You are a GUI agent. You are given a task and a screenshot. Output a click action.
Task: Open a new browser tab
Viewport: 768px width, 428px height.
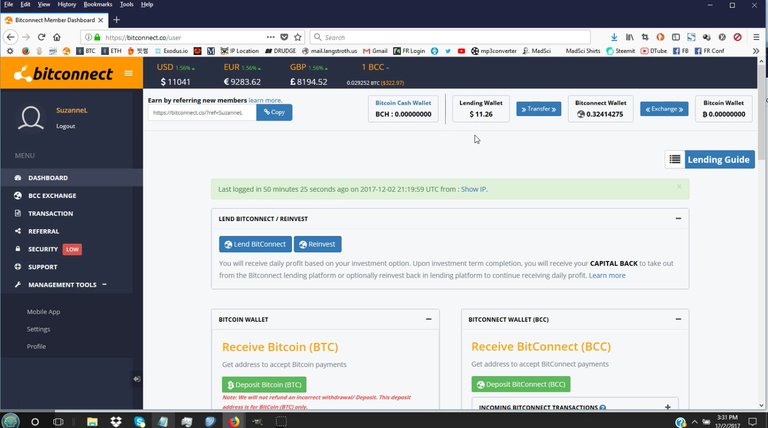[116, 20]
